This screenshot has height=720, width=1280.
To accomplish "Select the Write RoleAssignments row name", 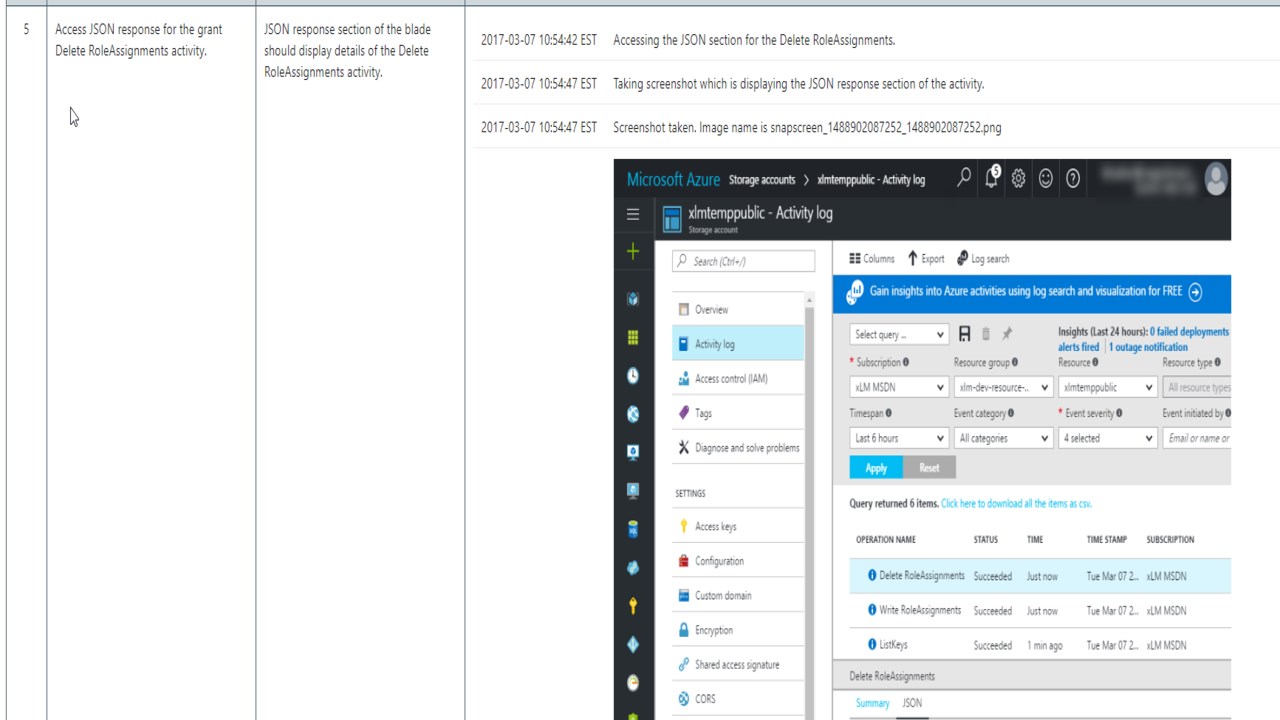I will (920, 610).
